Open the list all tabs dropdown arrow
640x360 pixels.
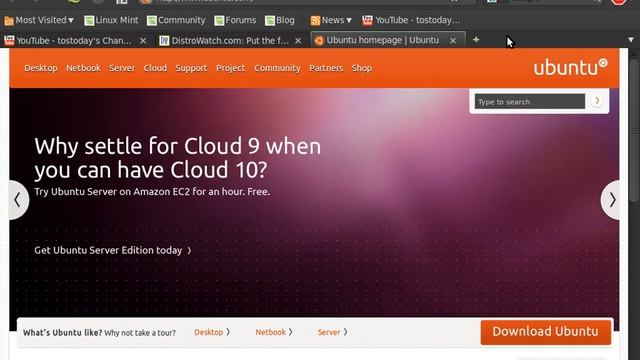(631, 40)
